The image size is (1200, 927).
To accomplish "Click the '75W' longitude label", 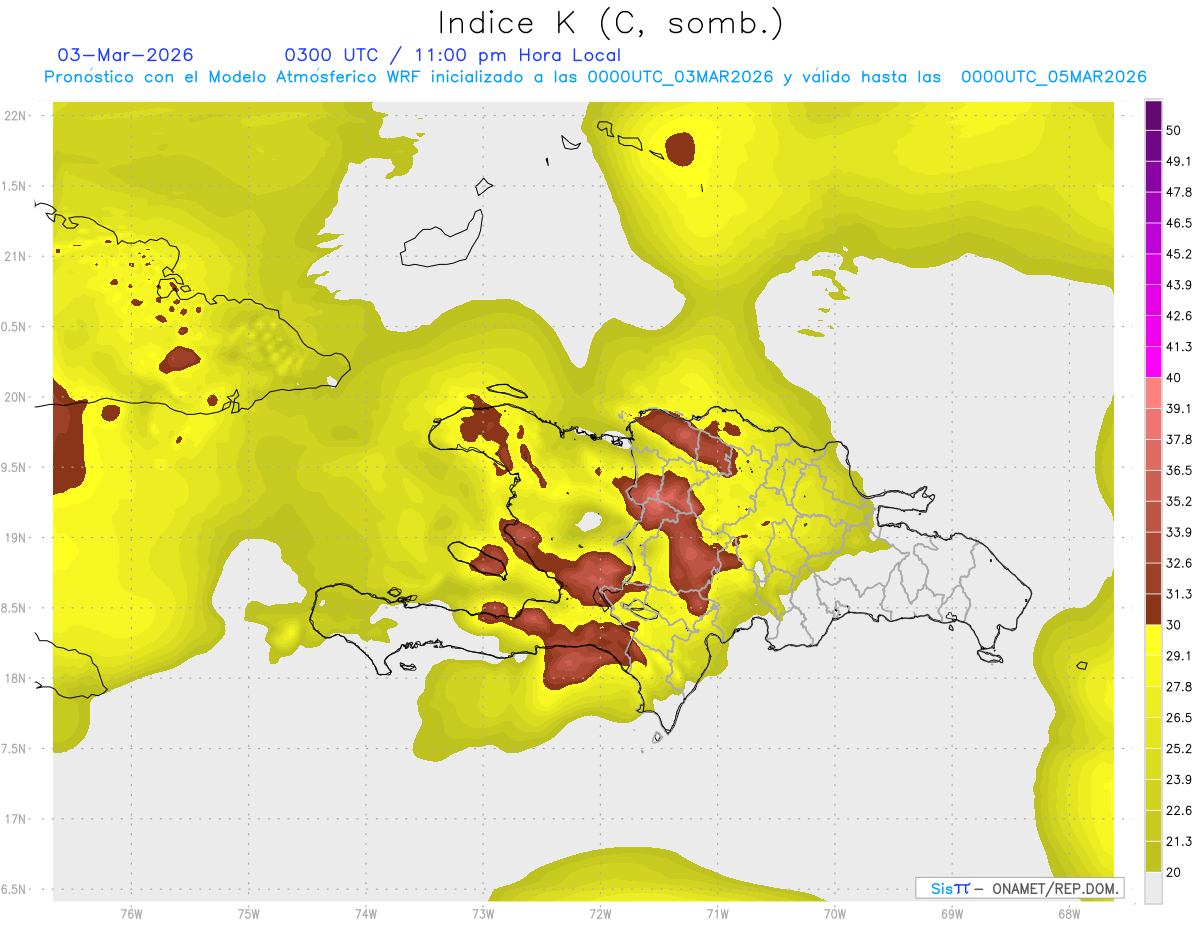I will 248,913.
